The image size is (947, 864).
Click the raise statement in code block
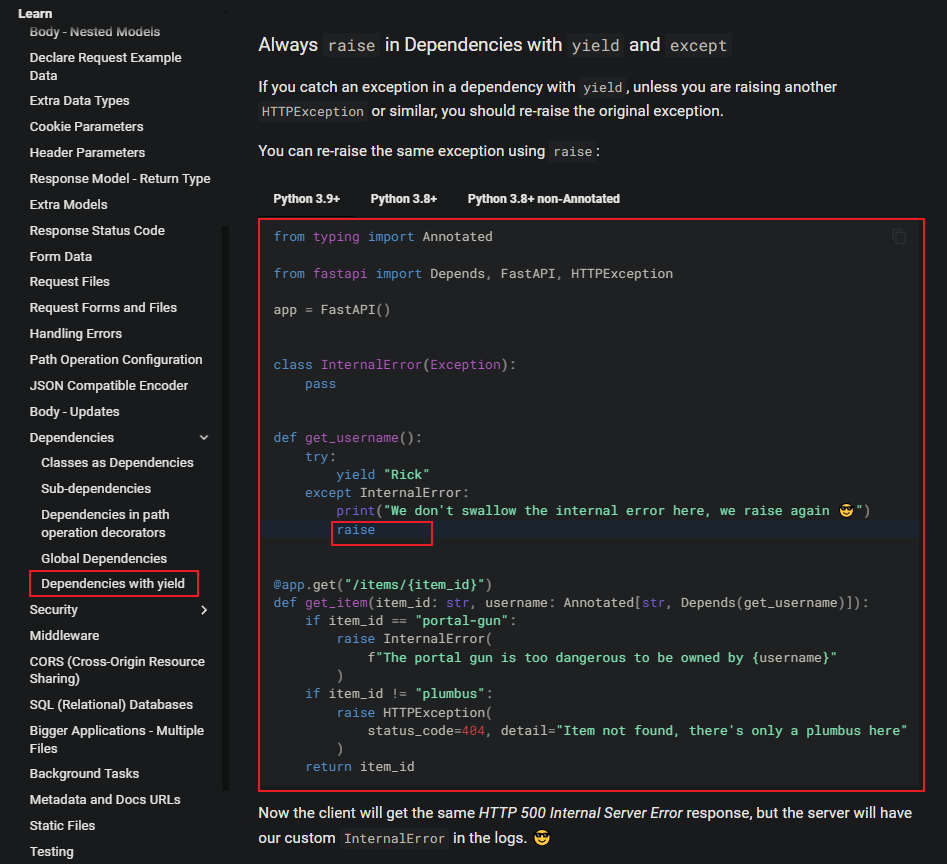tap(356, 530)
